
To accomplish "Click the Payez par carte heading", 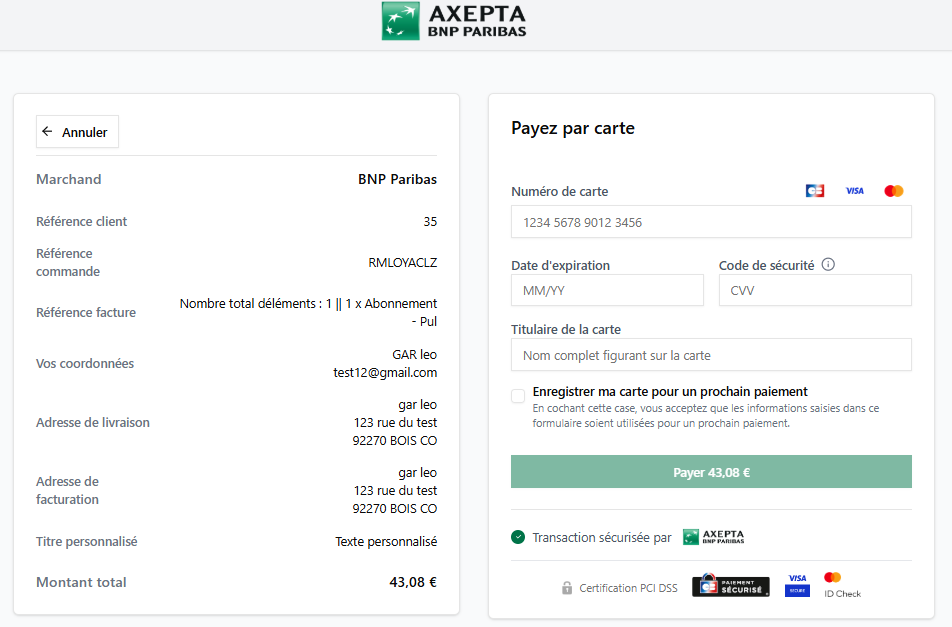I will tap(573, 128).
